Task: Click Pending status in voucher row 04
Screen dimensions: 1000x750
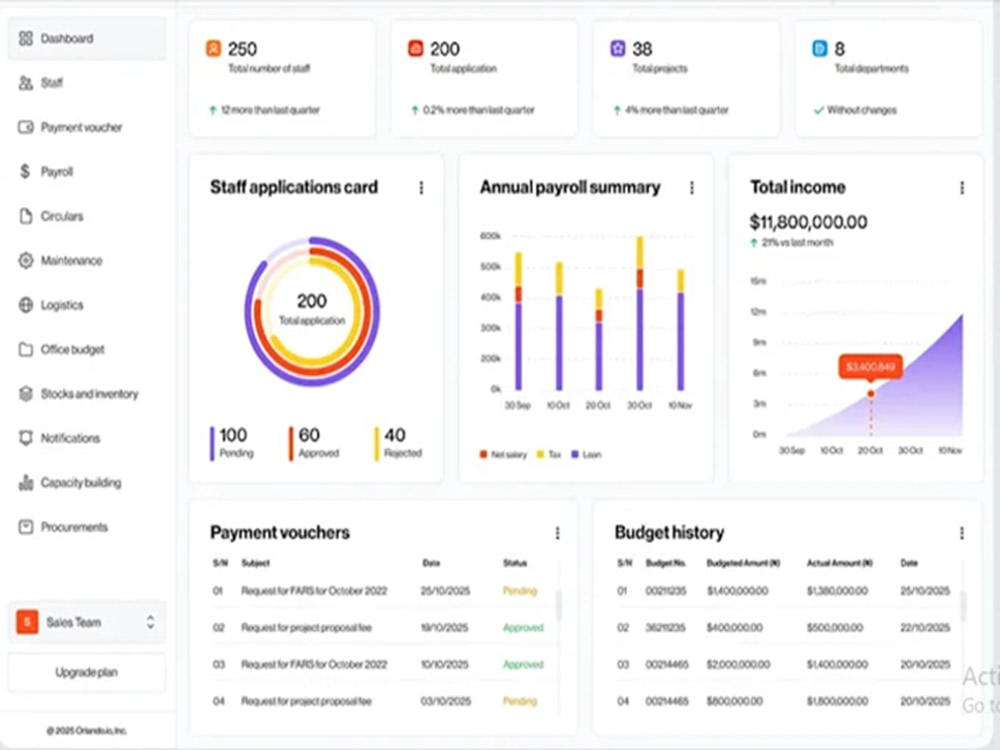Action: pos(520,701)
